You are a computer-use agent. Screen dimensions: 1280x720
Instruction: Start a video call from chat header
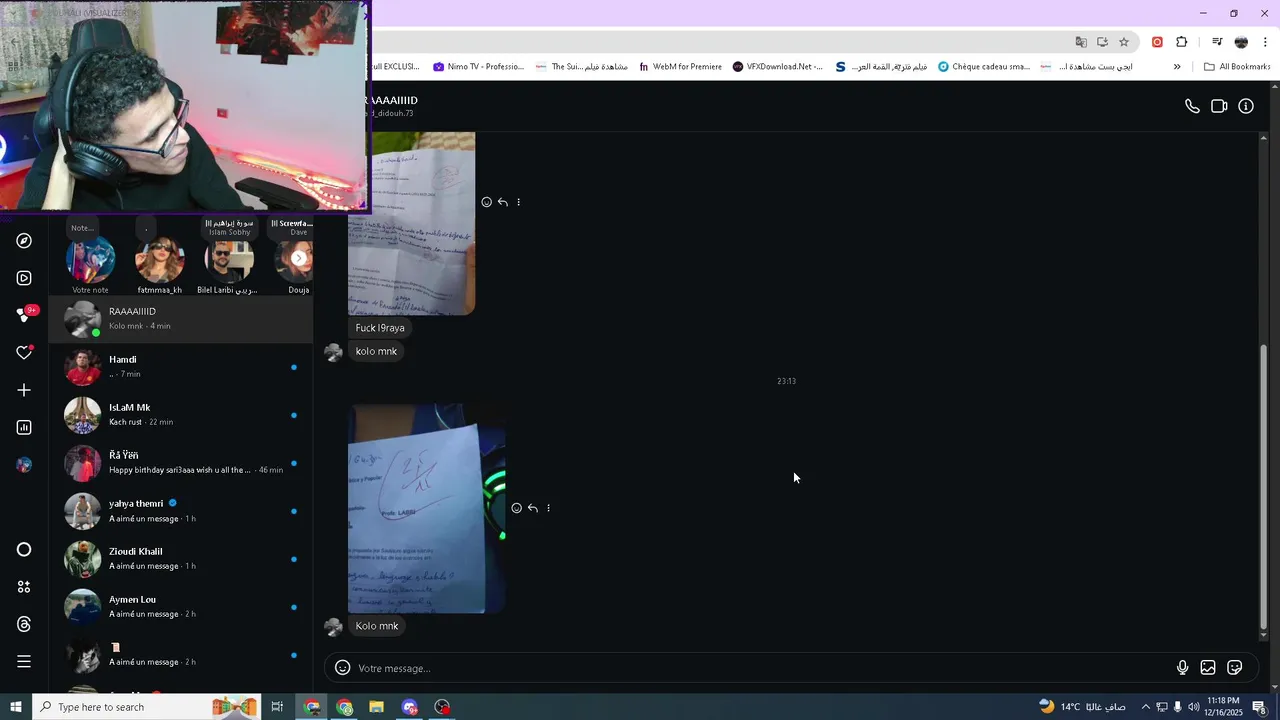click(x=1219, y=106)
